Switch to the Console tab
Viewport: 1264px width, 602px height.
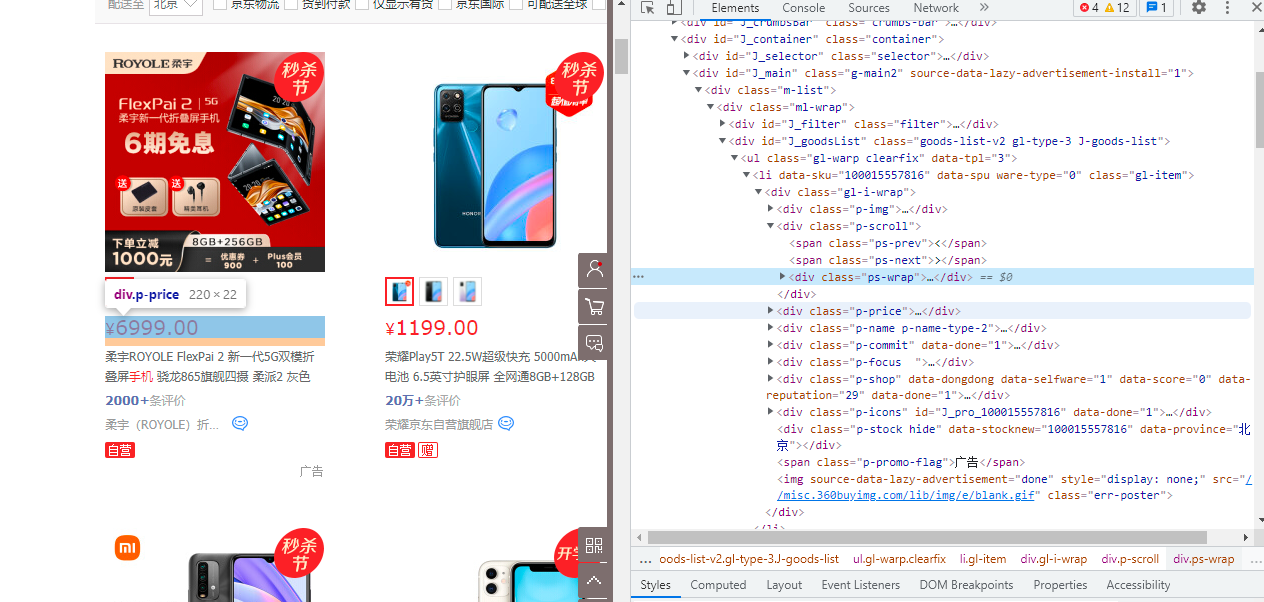(x=803, y=8)
